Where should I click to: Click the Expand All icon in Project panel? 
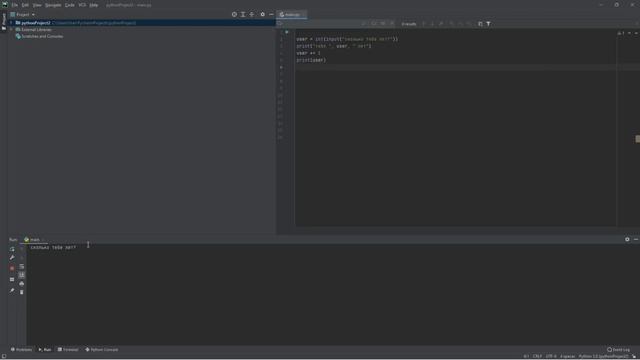(243, 14)
